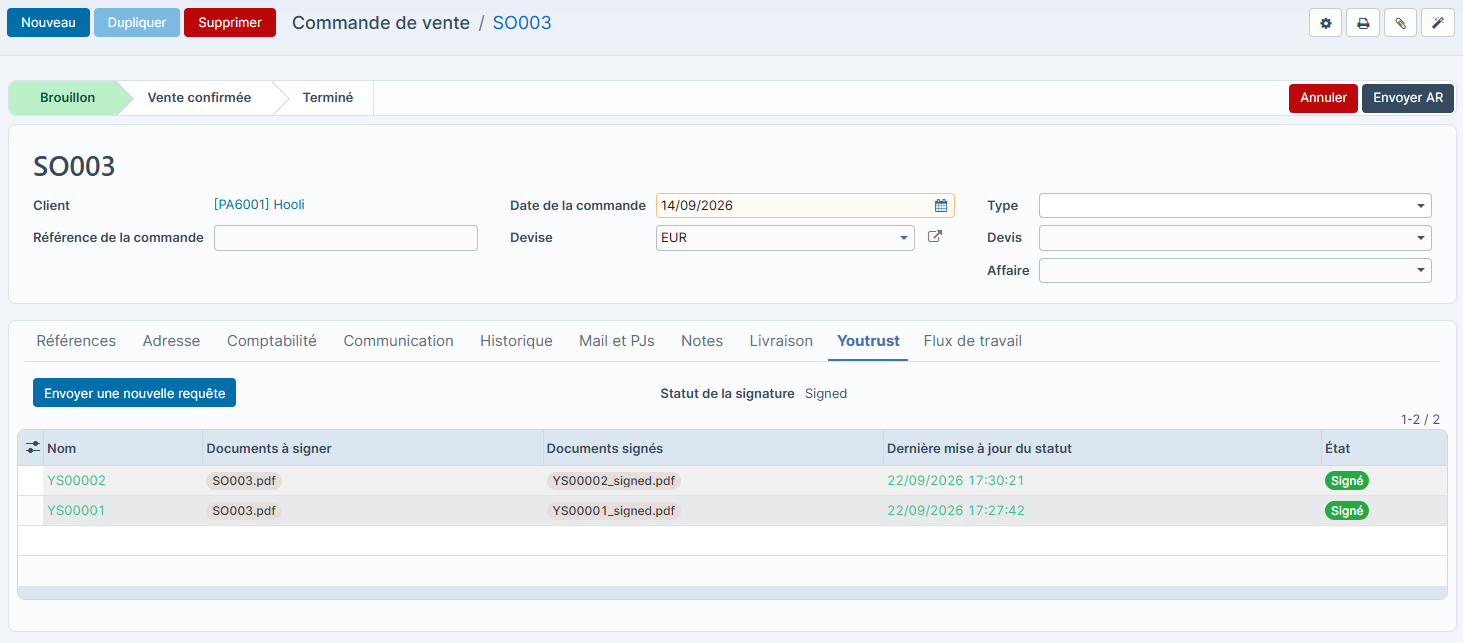Click the red Annuler button
The image size is (1463, 643).
pos(1323,98)
